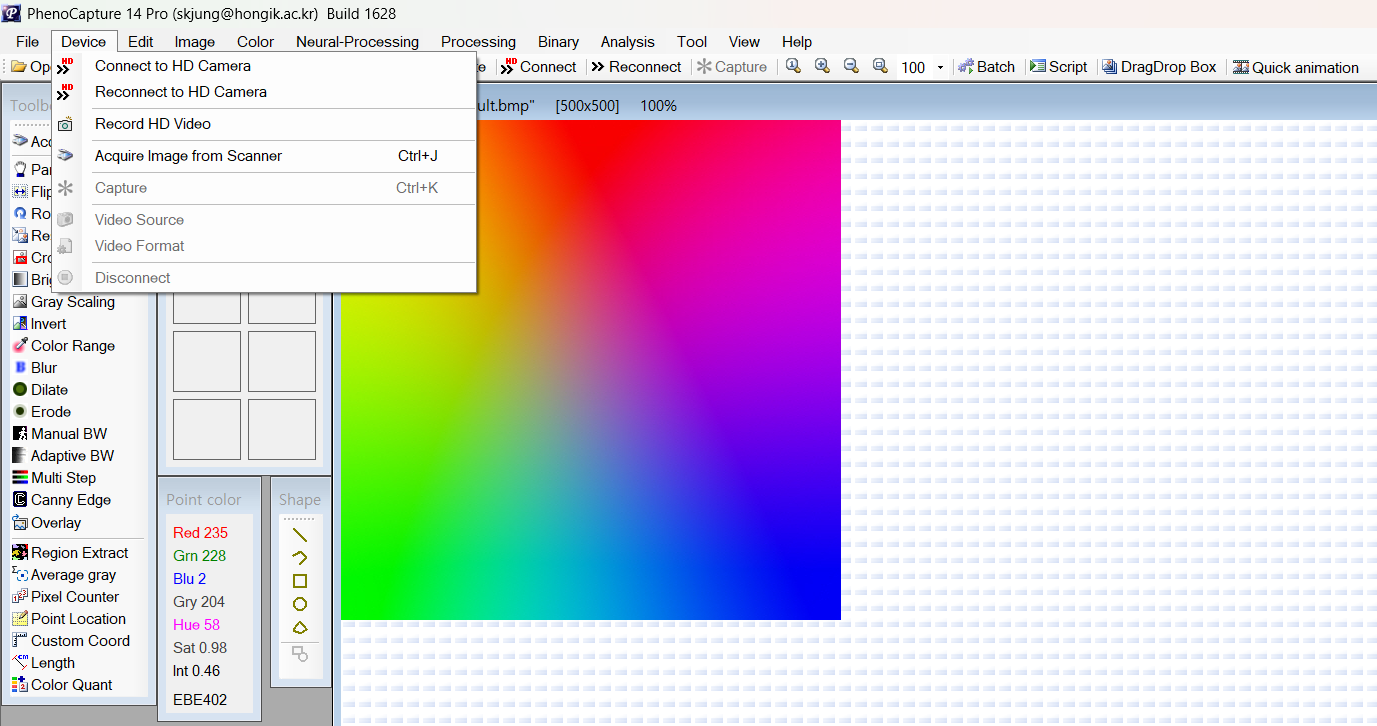This screenshot has width=1377, height=726.
Task: Open the Neural-Processing menu
Action: tap(358, 42)
